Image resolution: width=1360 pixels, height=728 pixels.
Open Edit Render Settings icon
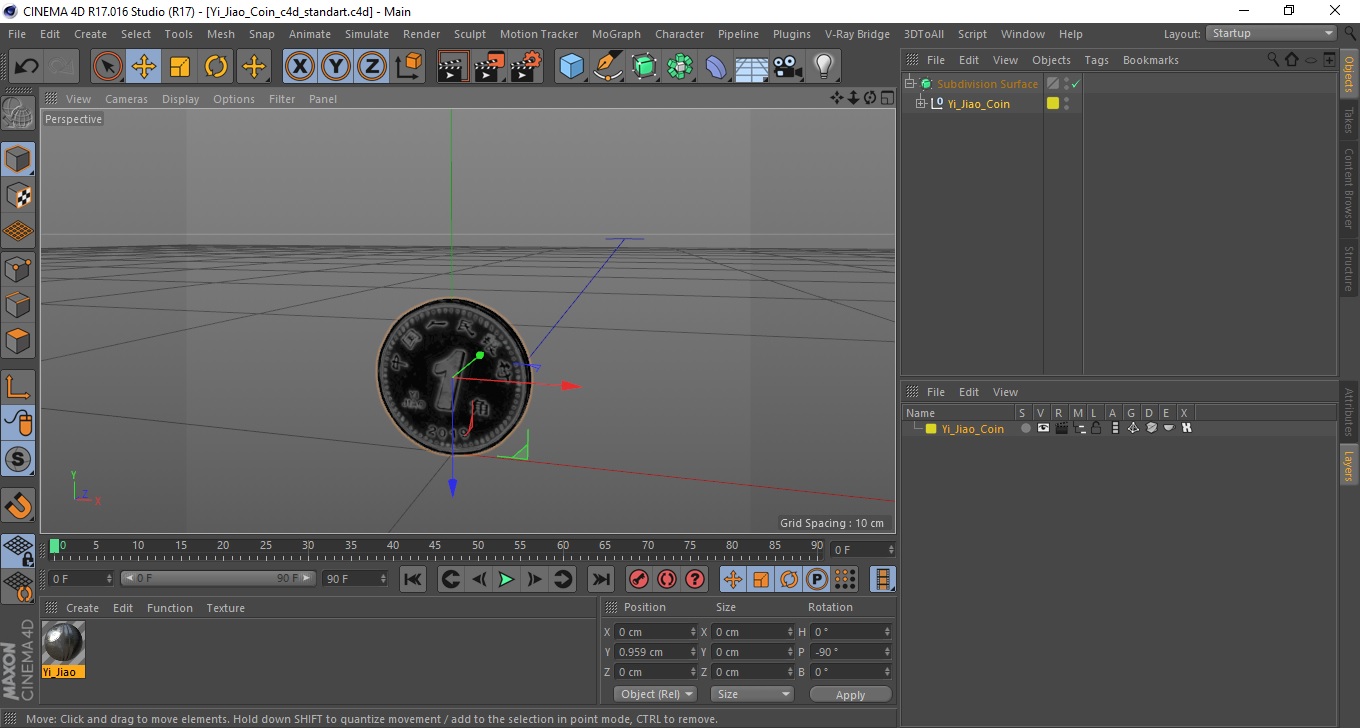(525, 67)
